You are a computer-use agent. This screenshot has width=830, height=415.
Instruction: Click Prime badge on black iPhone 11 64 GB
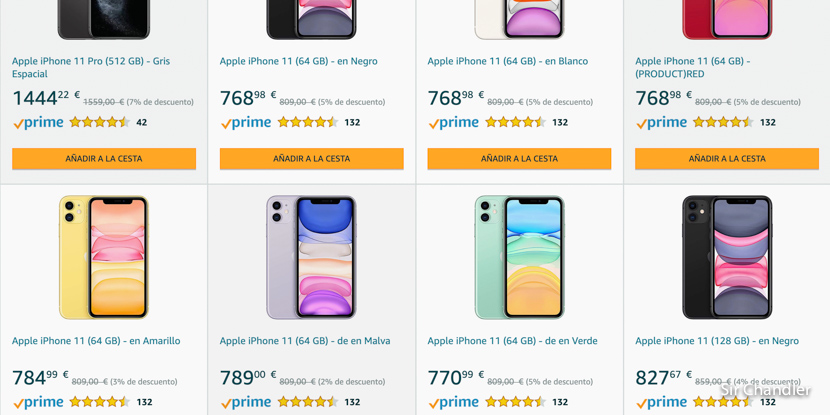pos(246,123)
